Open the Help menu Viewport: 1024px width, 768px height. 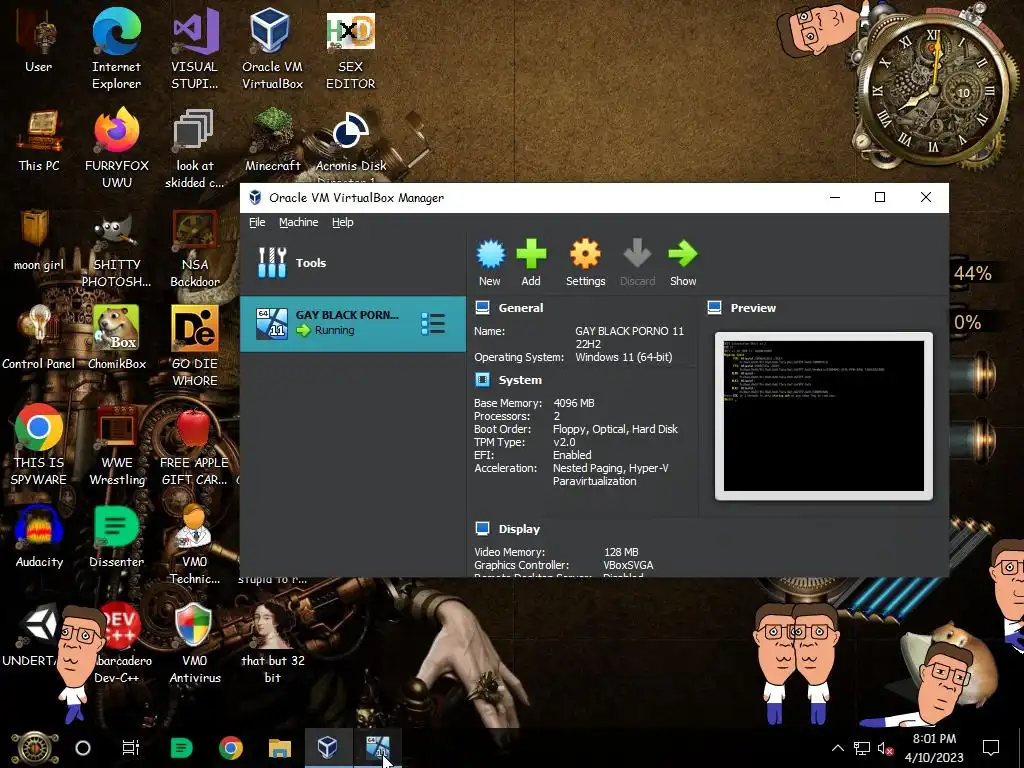click(x=342, y=222)
